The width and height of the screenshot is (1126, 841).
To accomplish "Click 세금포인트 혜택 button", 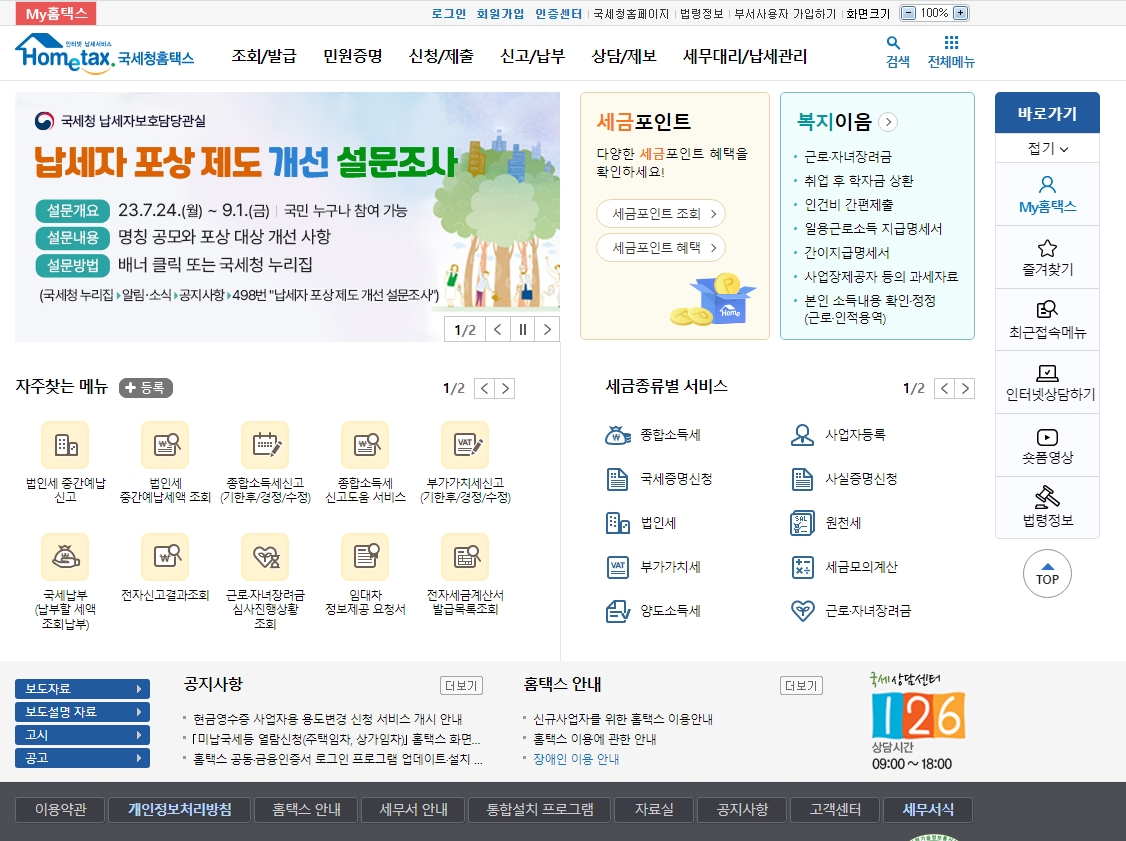I will [661, 248].
